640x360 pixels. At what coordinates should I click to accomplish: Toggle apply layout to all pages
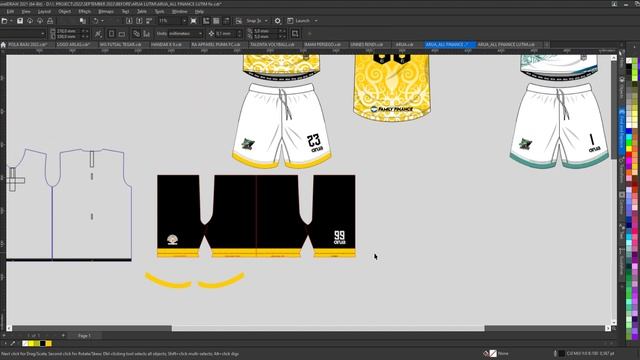pos(136,33)
